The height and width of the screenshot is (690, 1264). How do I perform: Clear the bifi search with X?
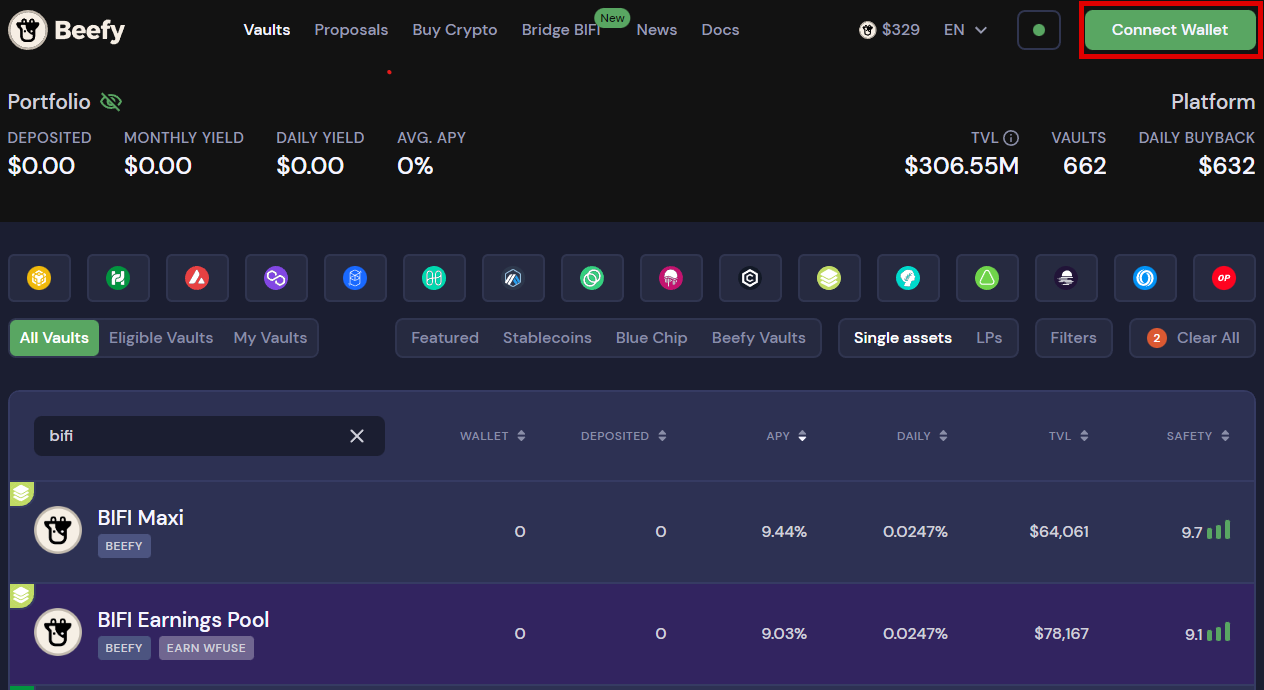357,436
